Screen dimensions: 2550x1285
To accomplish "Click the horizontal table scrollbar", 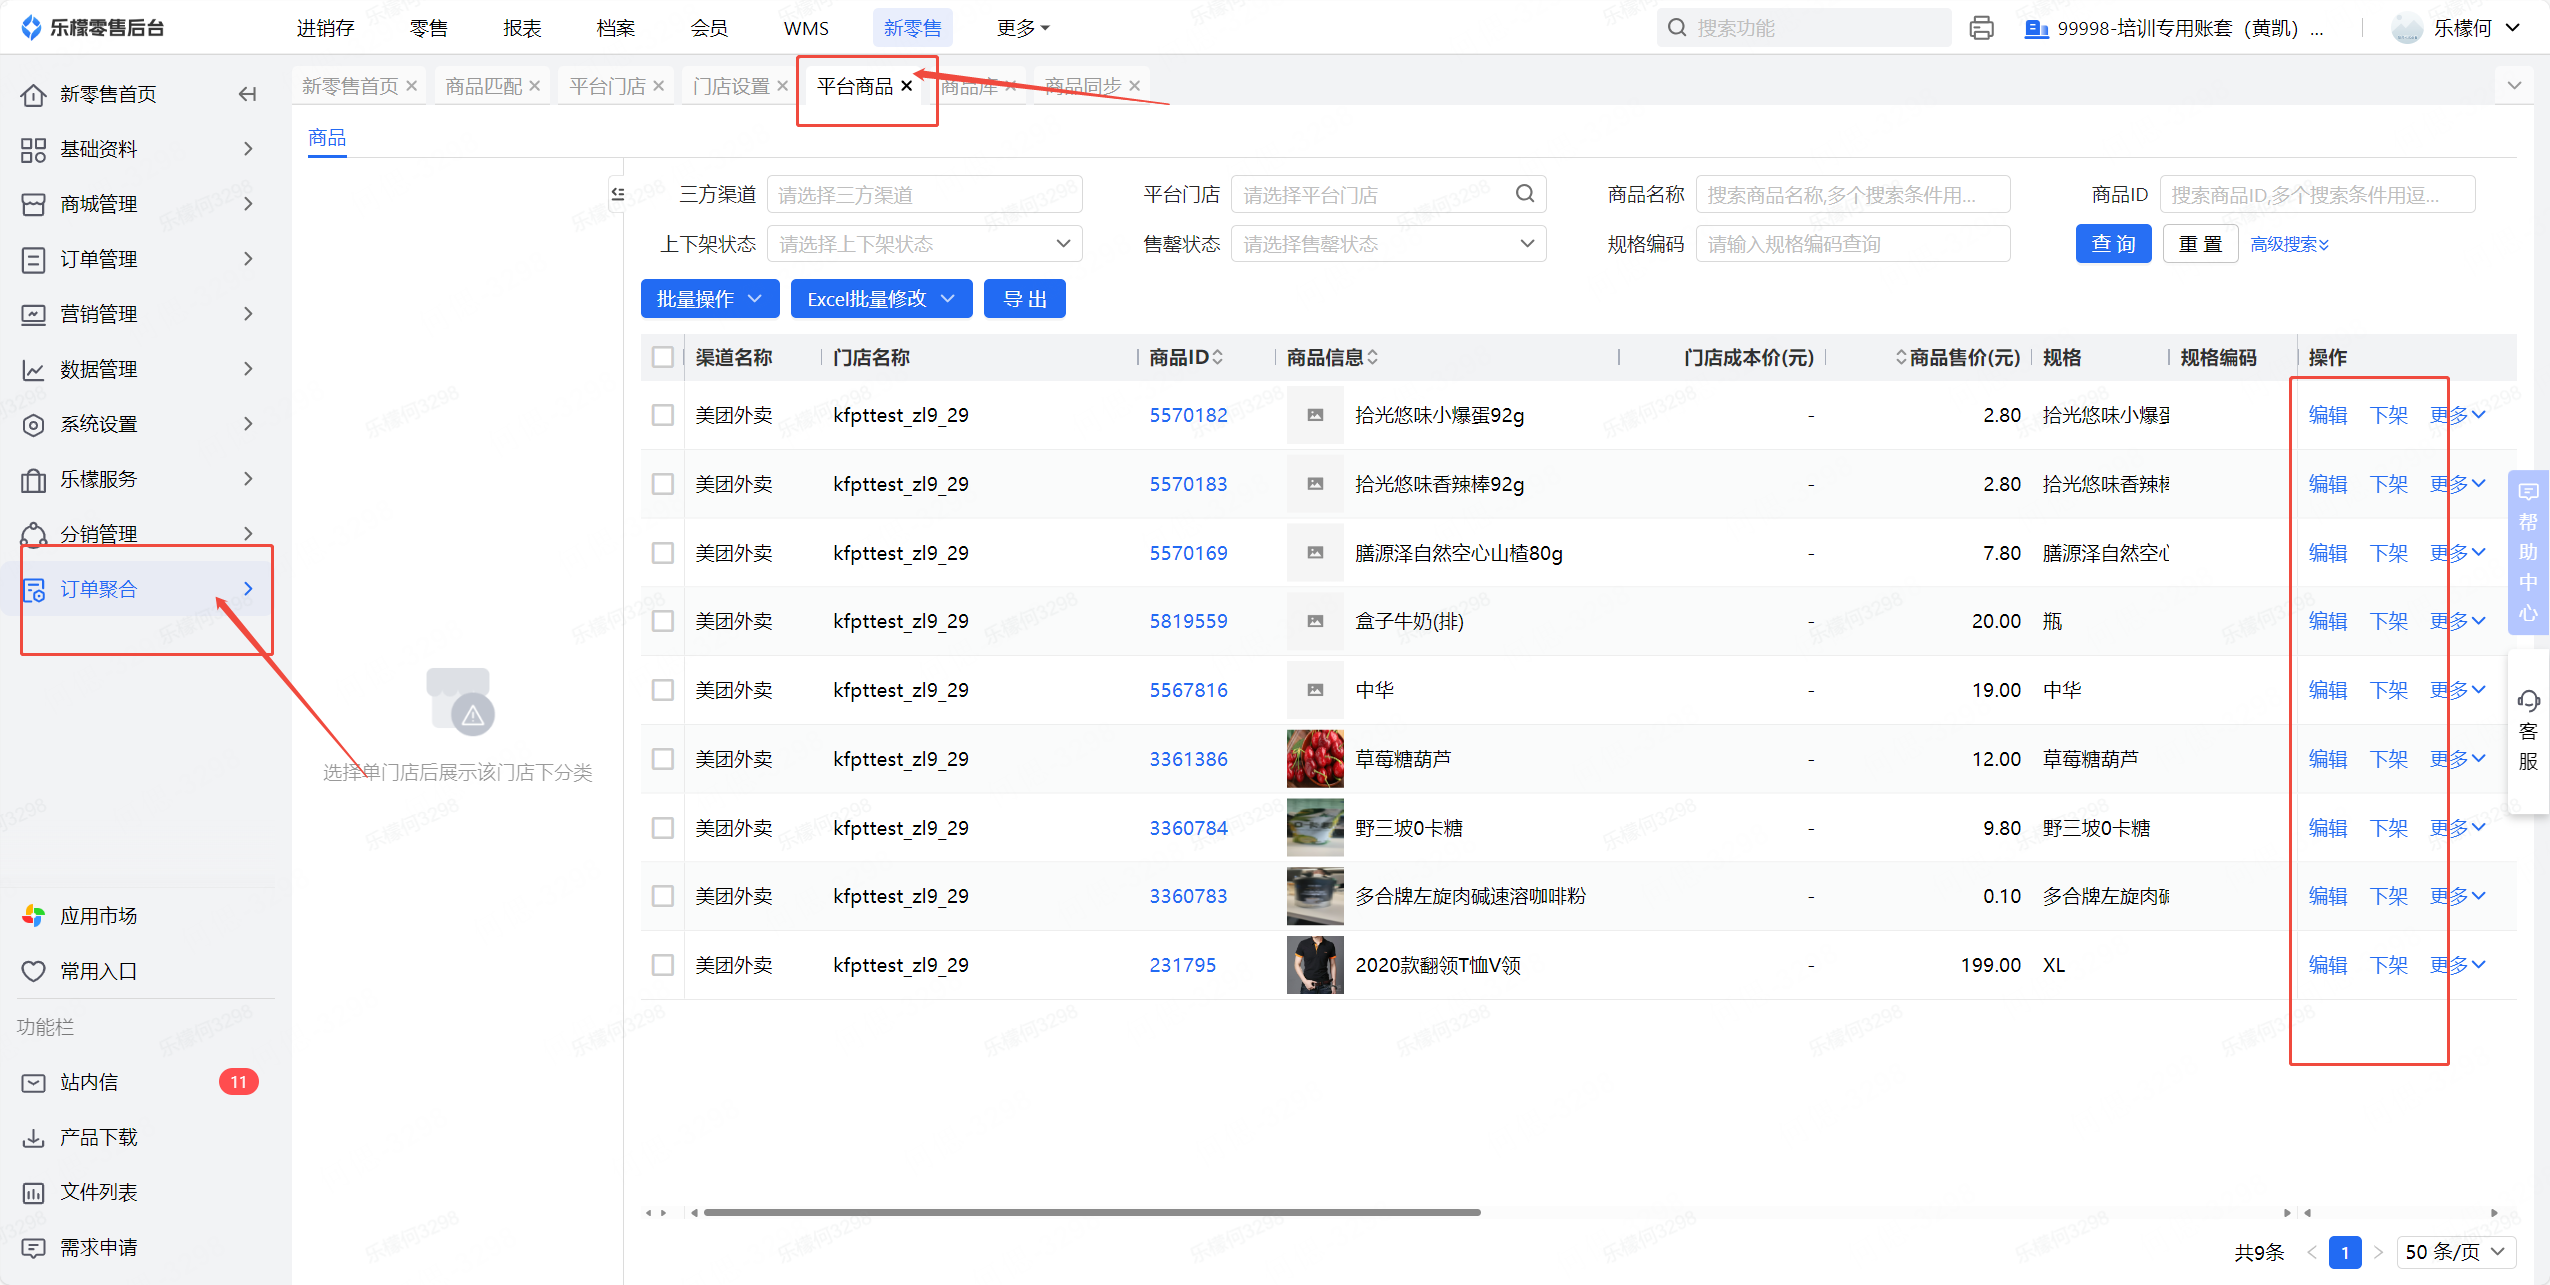I will click(1090, 1212).
